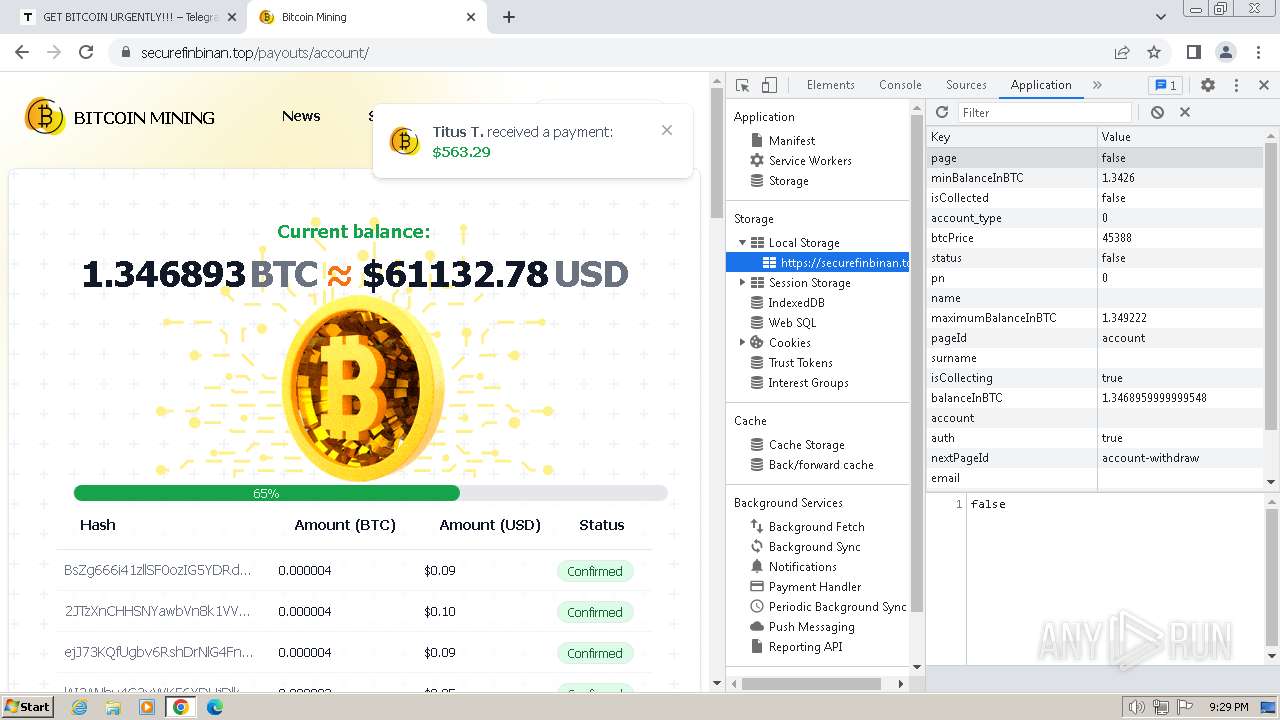Open File Explorer from taskbar

113,707
